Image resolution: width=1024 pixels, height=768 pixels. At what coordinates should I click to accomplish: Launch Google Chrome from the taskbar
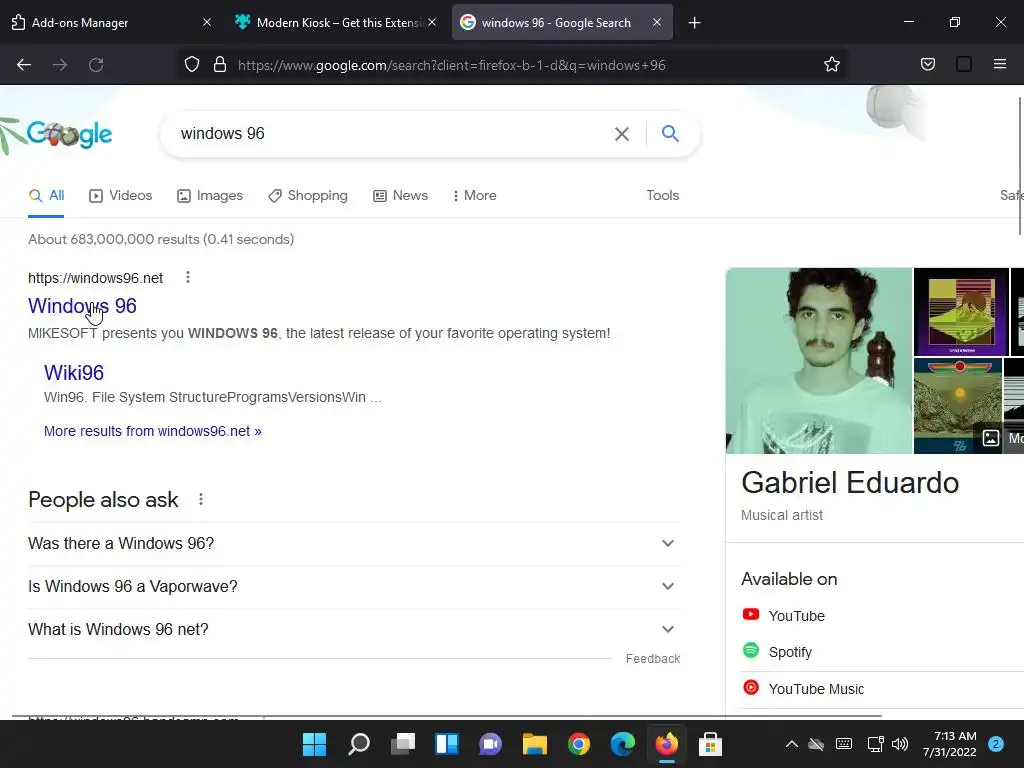point(579,744)
